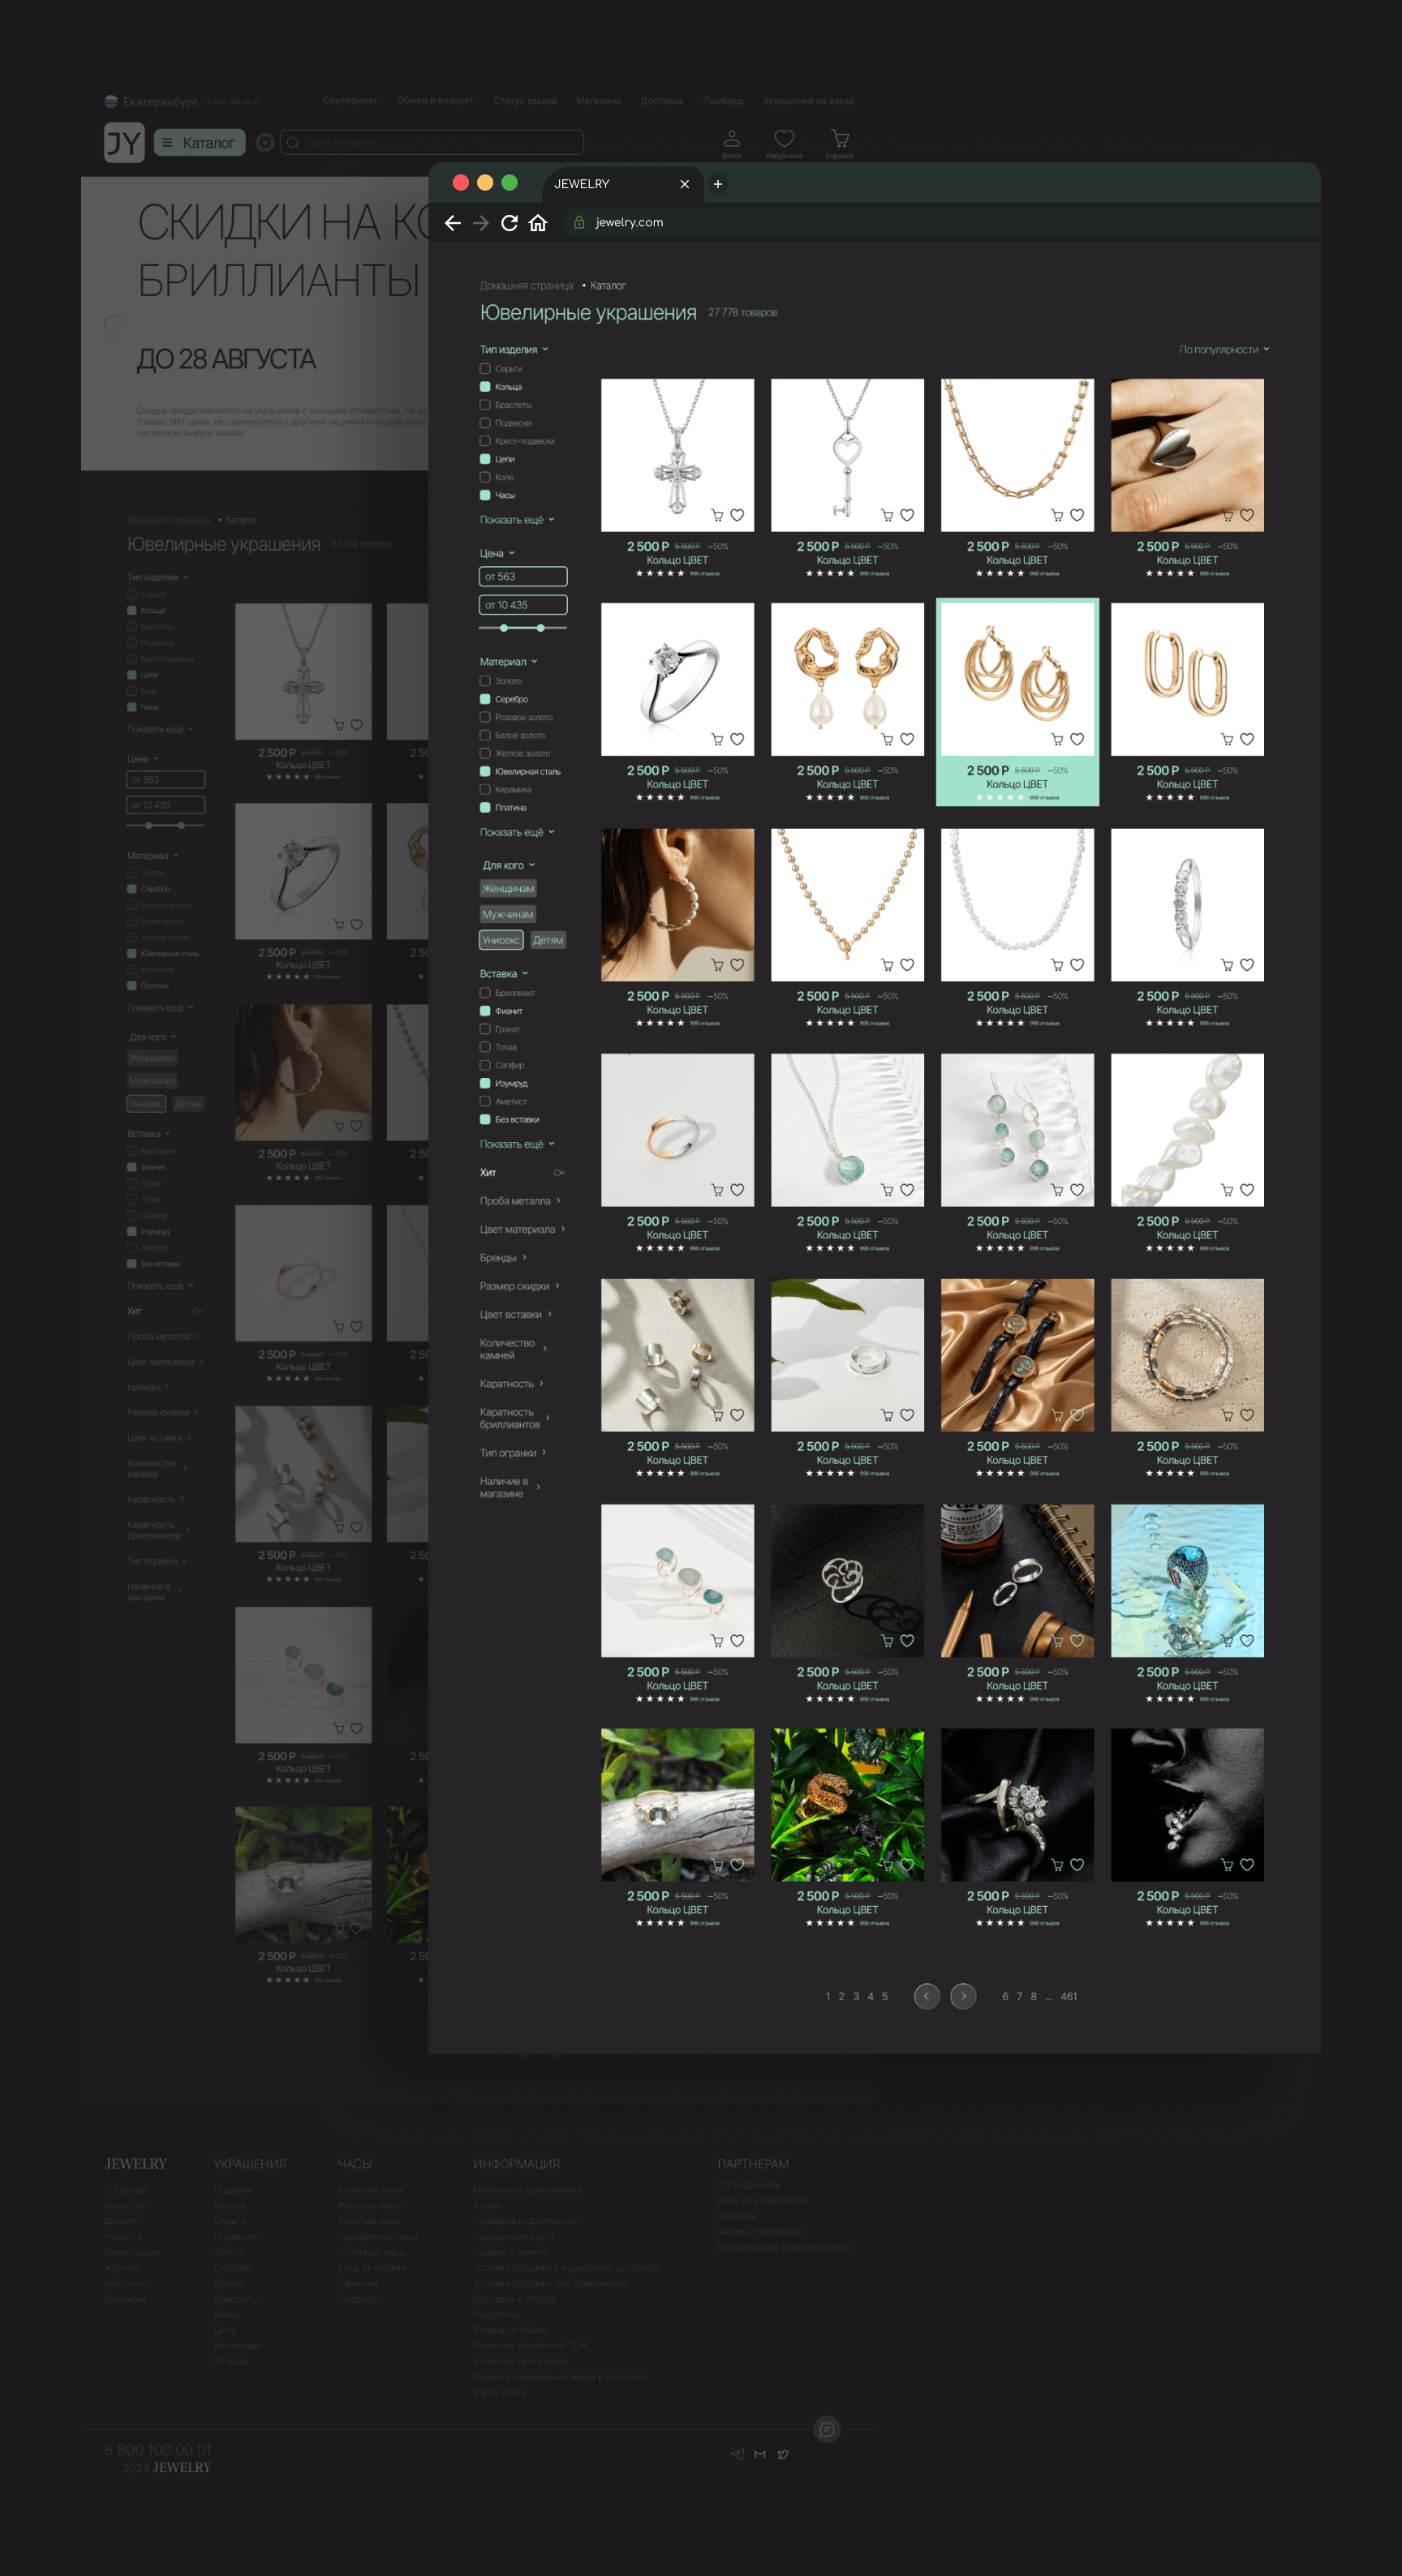The width and height of the screenshot is (1402, 2576).
Task: Click the browser home icon
Action: pos(538,223)
